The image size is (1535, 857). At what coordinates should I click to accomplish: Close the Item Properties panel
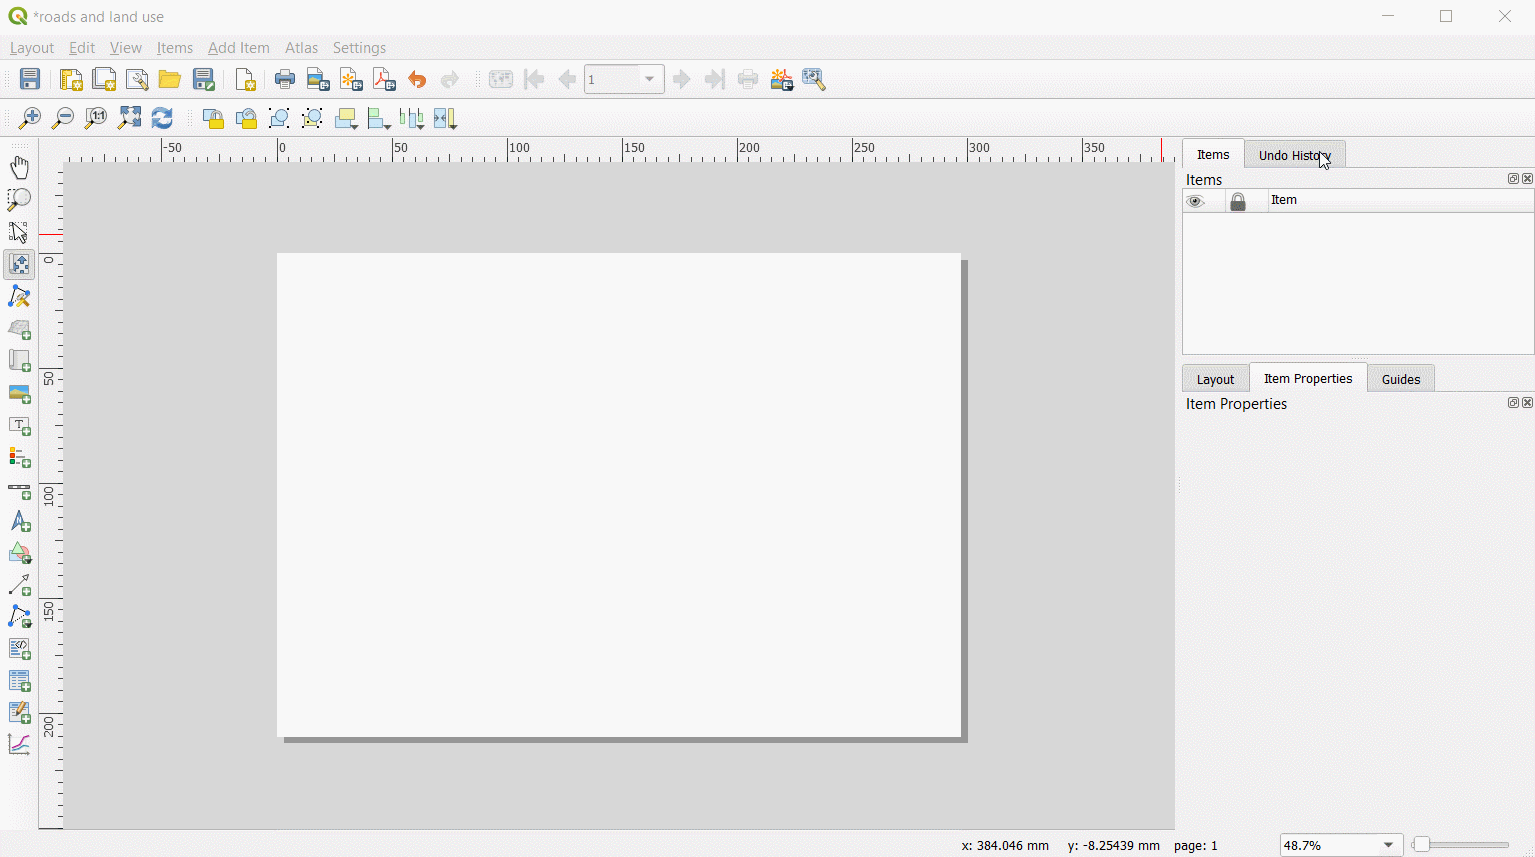(1527, 403)
